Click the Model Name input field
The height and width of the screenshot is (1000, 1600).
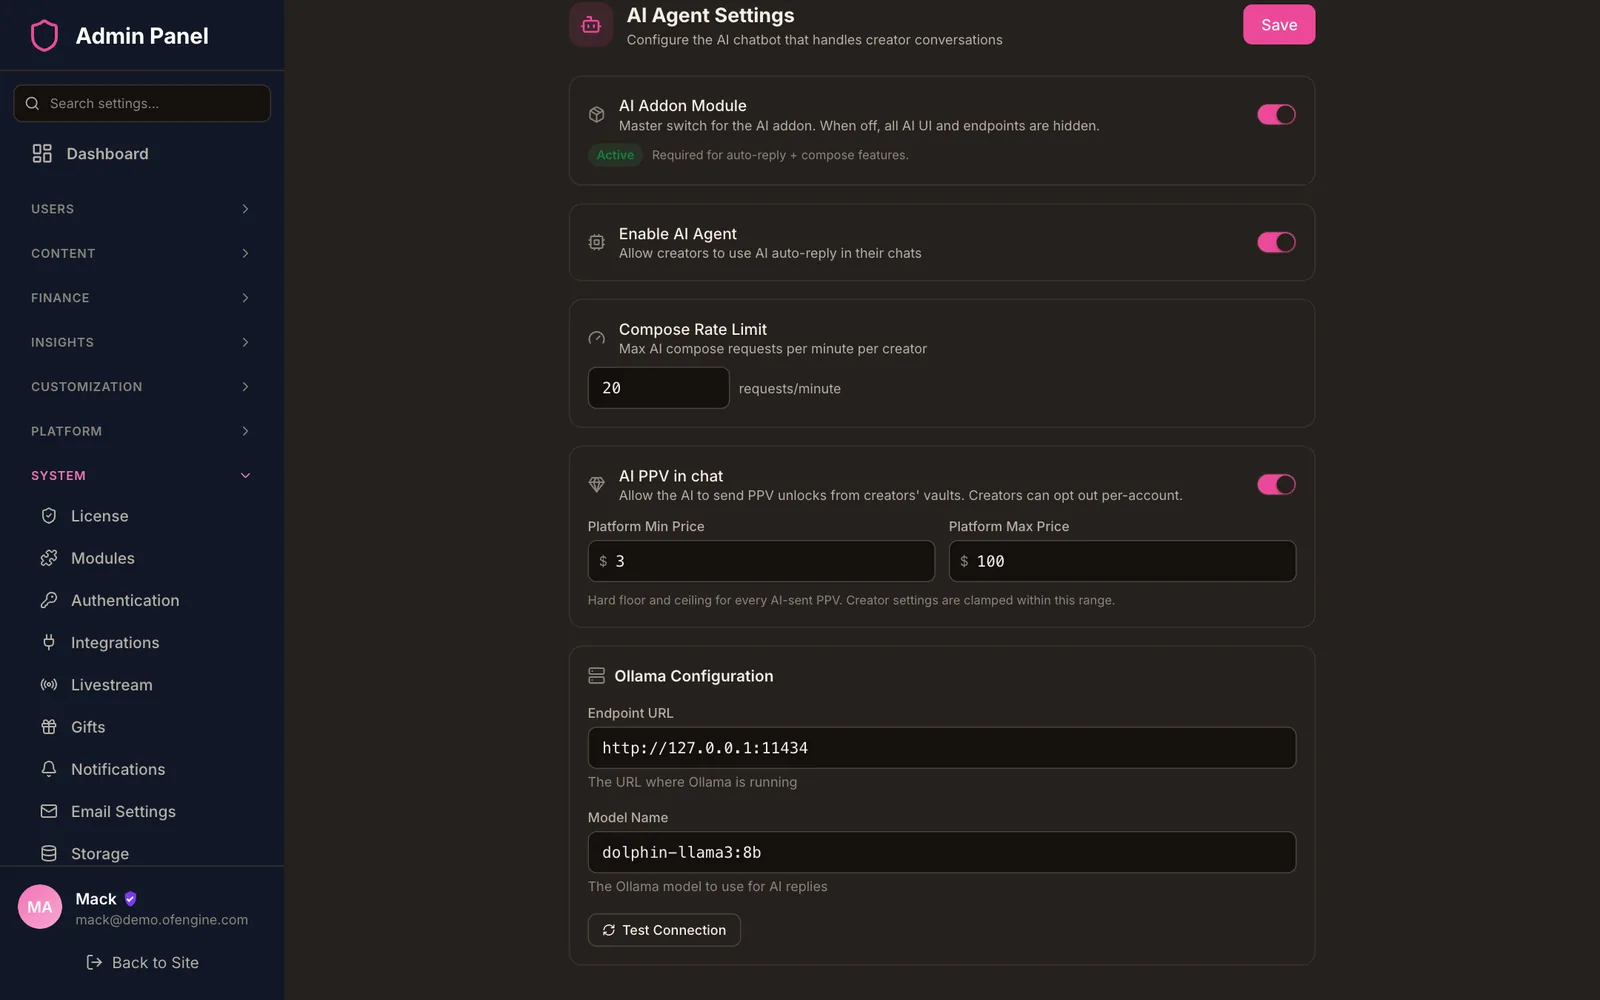[942, 852]
